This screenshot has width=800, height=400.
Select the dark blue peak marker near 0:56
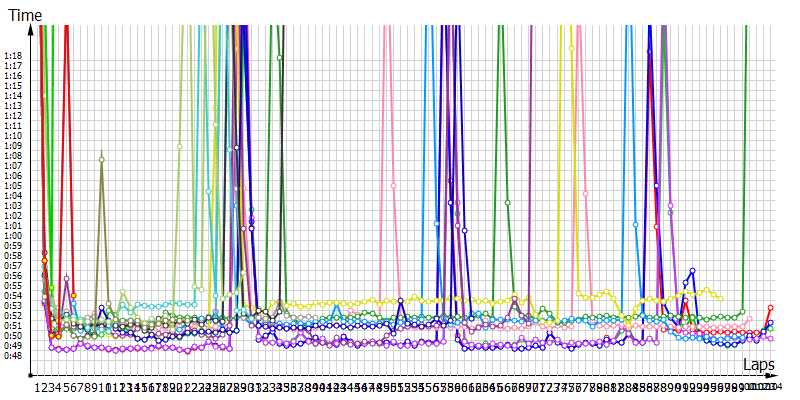(692, 270)
